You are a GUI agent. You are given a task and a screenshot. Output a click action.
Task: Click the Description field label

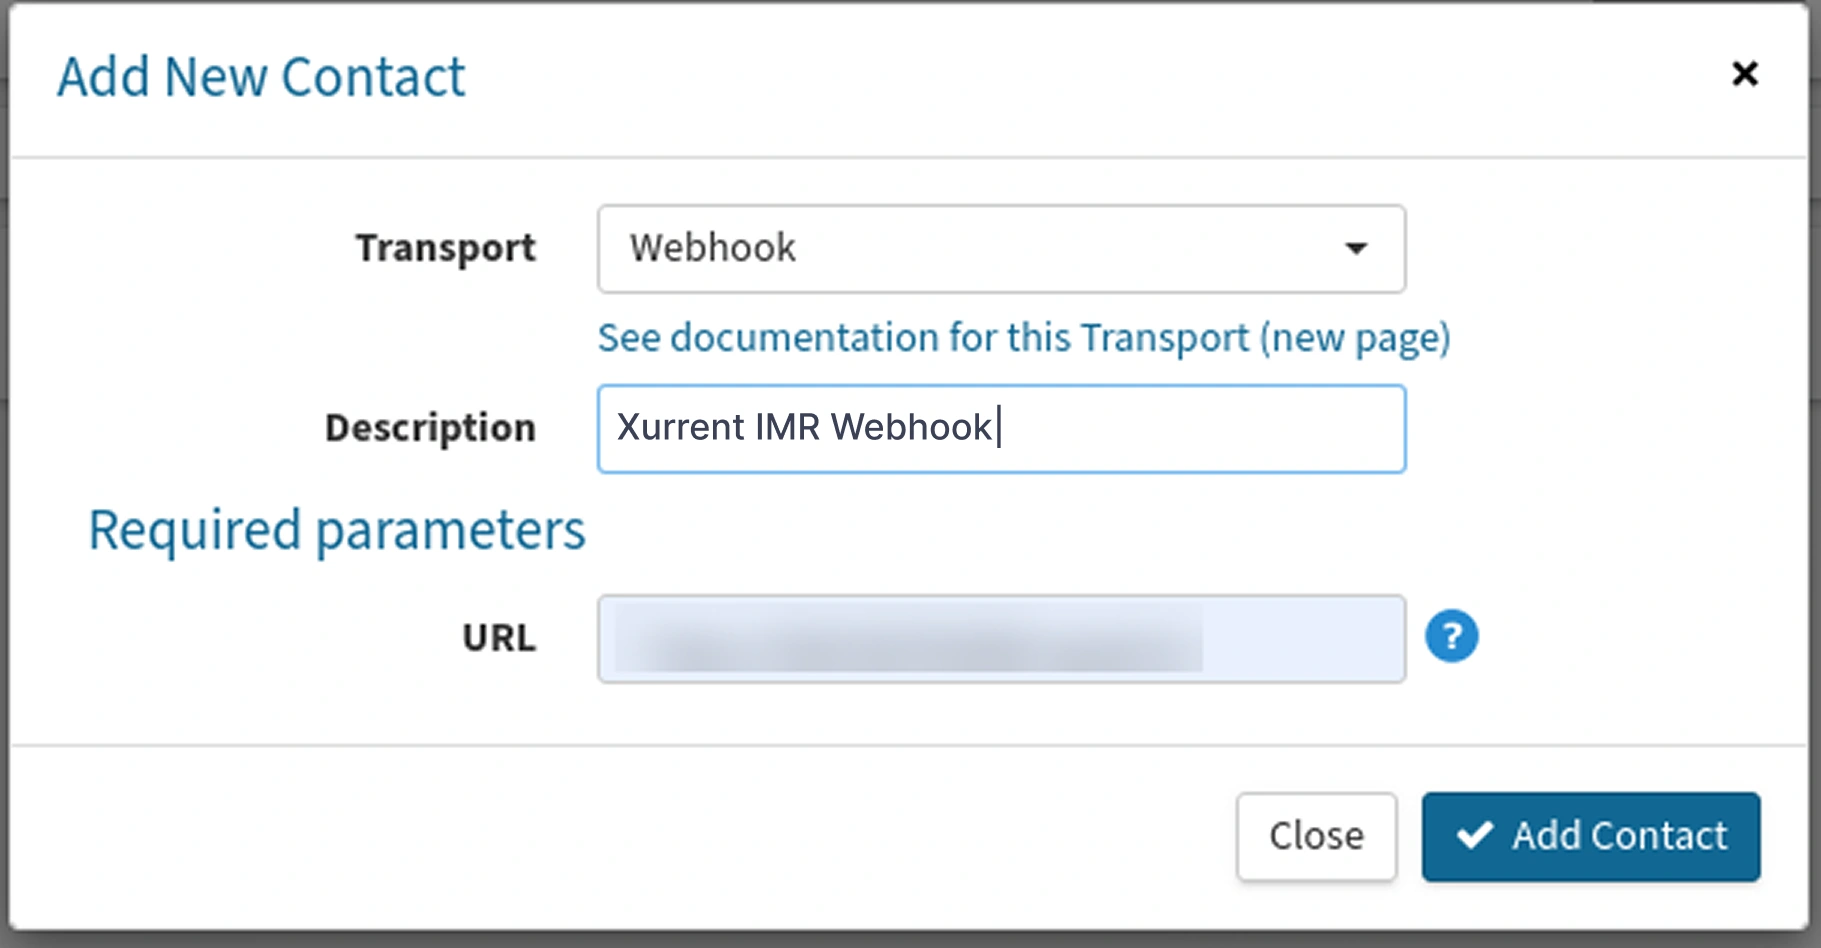(430, 428)
